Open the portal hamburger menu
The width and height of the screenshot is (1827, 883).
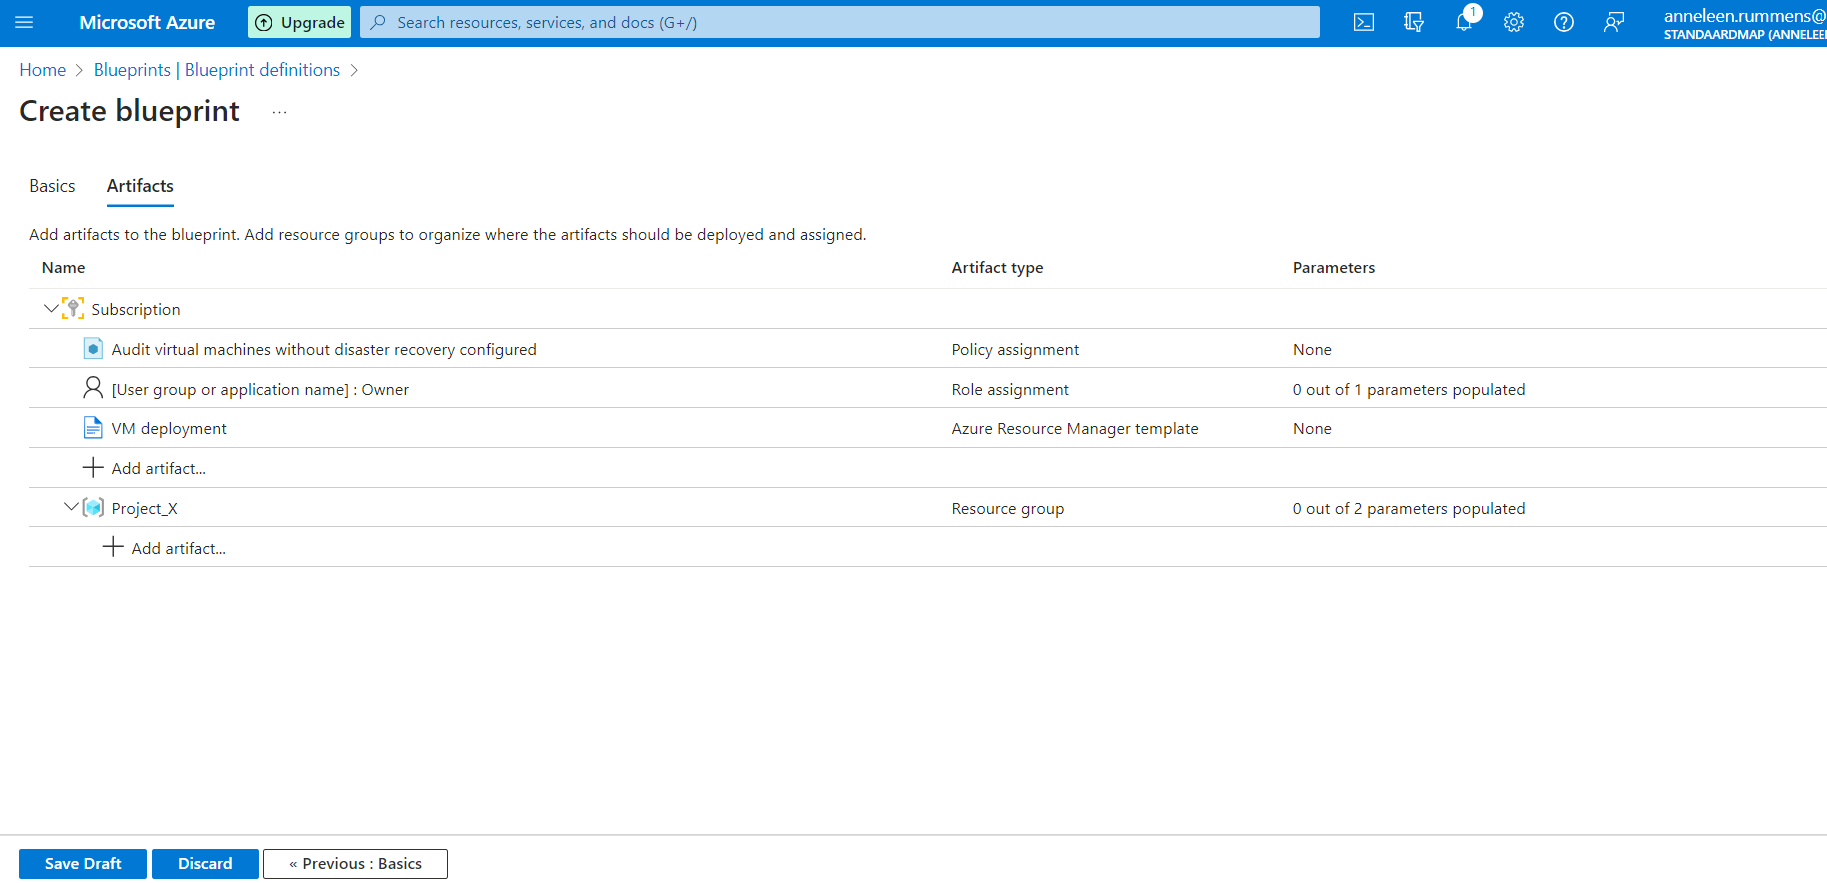pos(24,22)
